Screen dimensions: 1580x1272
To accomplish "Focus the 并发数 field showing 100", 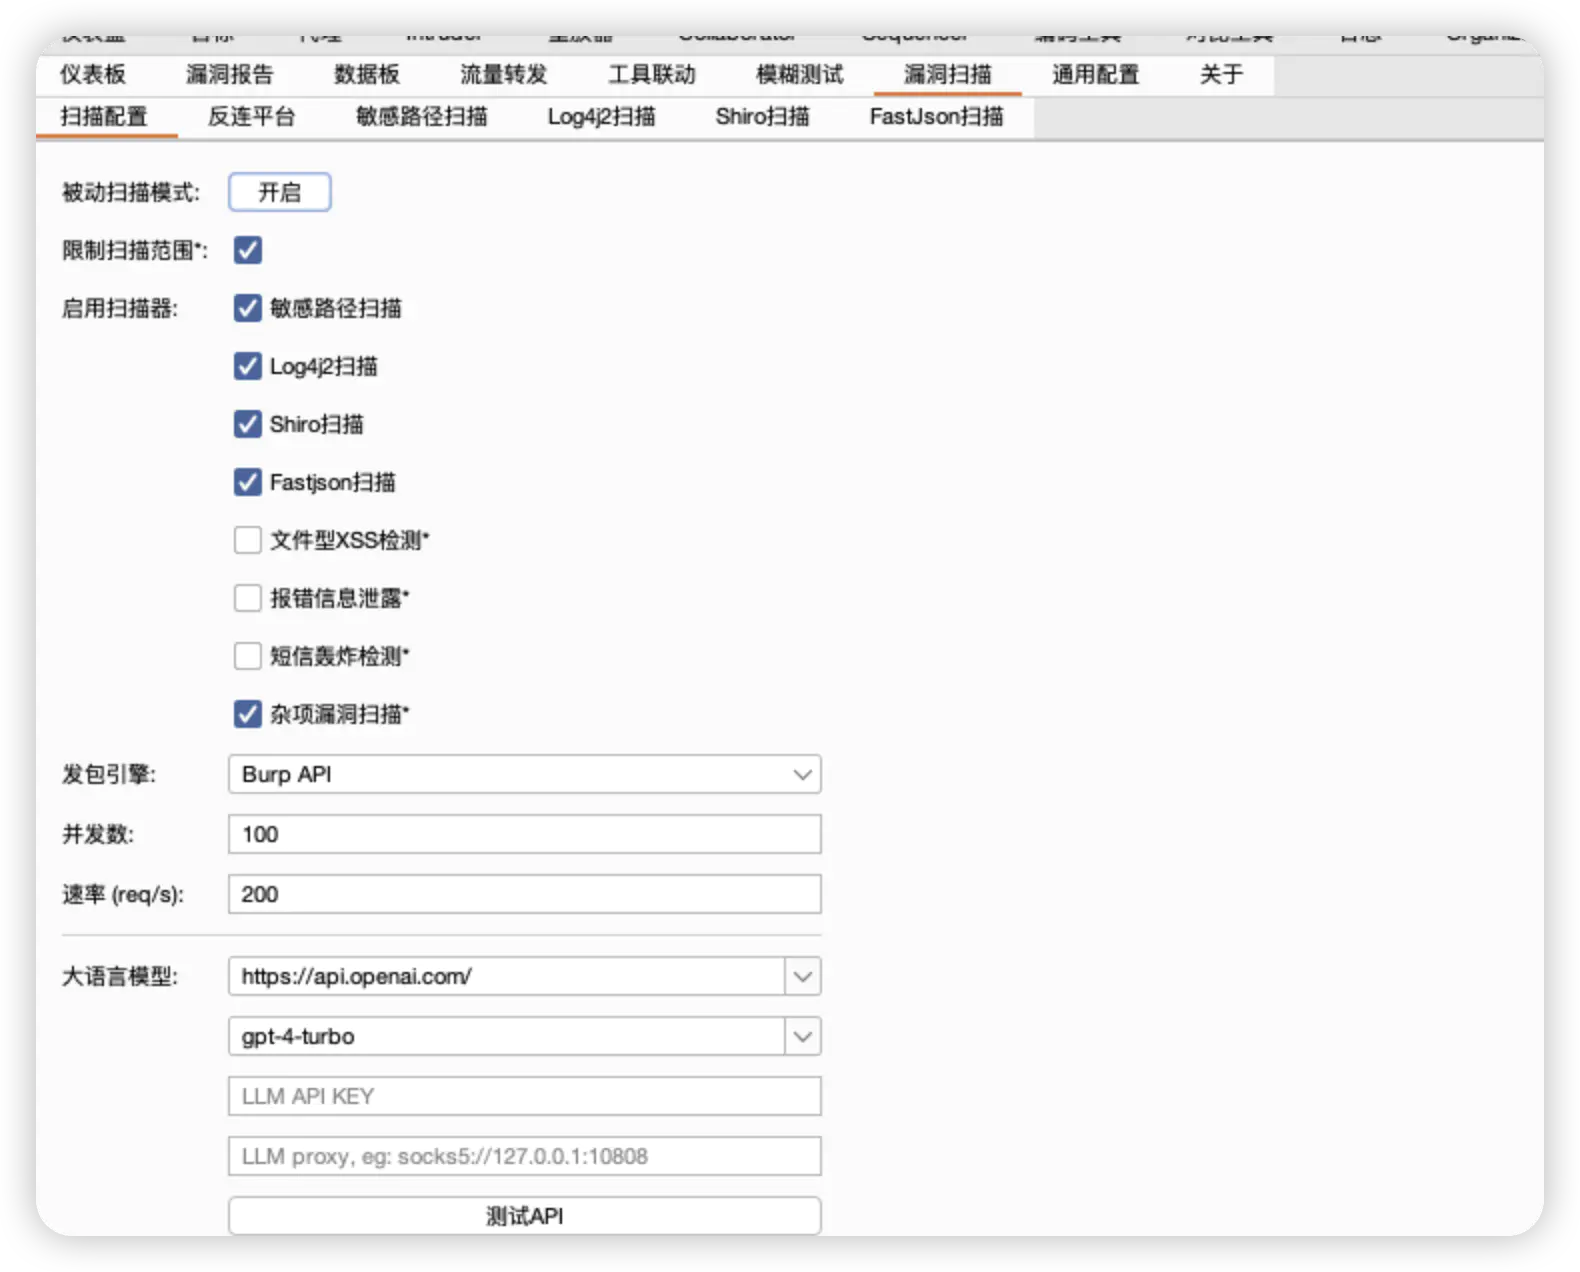I will tap(524, 834).
